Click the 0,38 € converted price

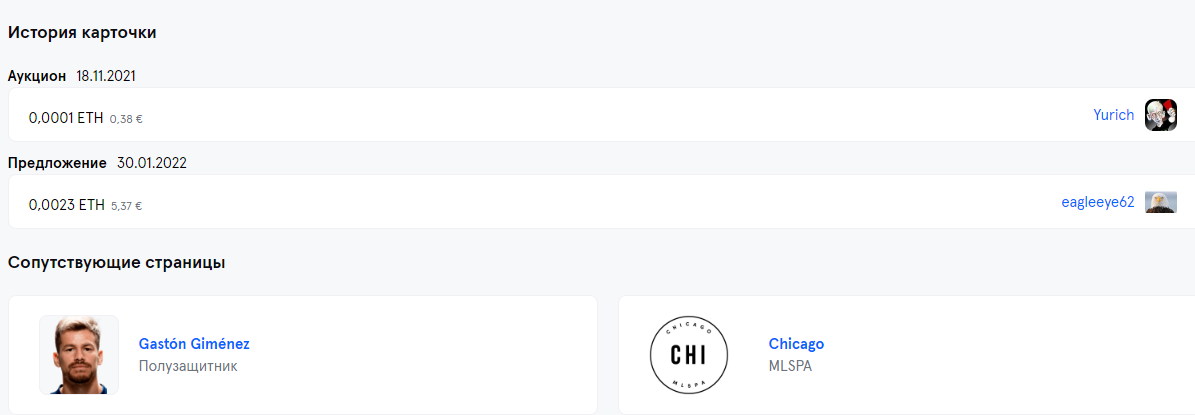coord(126,119)
